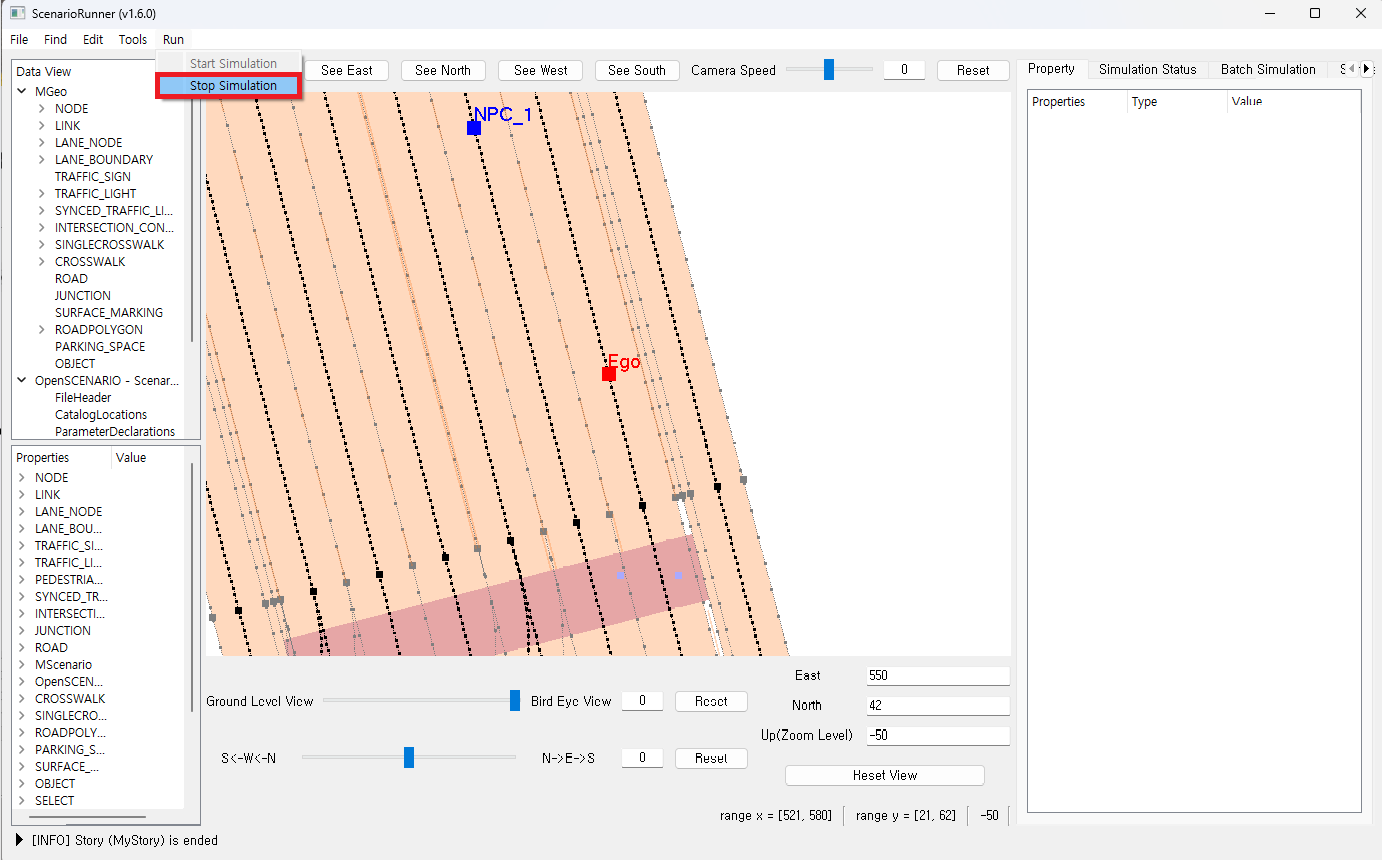Image resolution: width=1382 pixels, height=860 pixels.
Task: Click the Camera Speed slider handle
Action: [x=829, y=70]
